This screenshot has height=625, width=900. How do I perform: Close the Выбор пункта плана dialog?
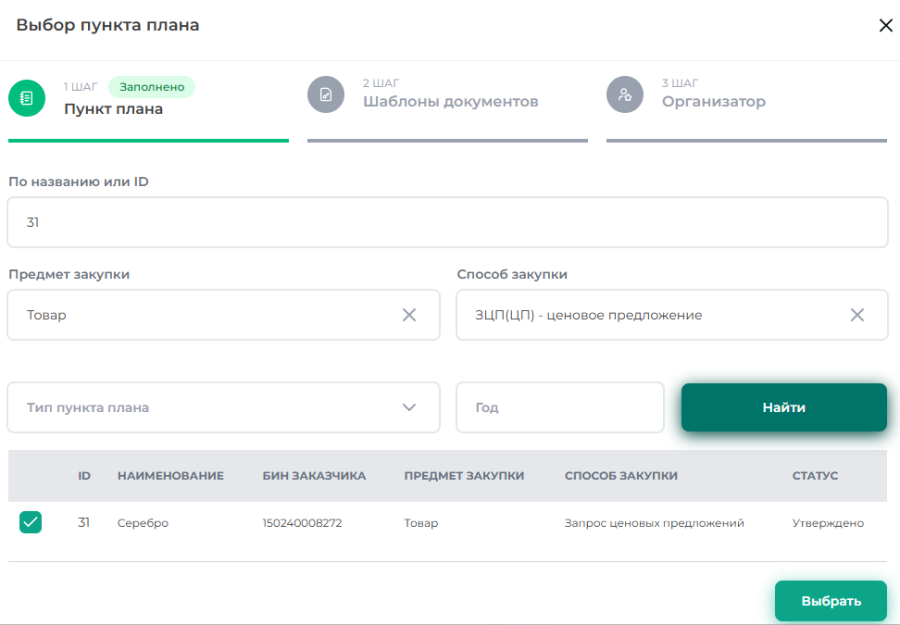coord(885,26)
